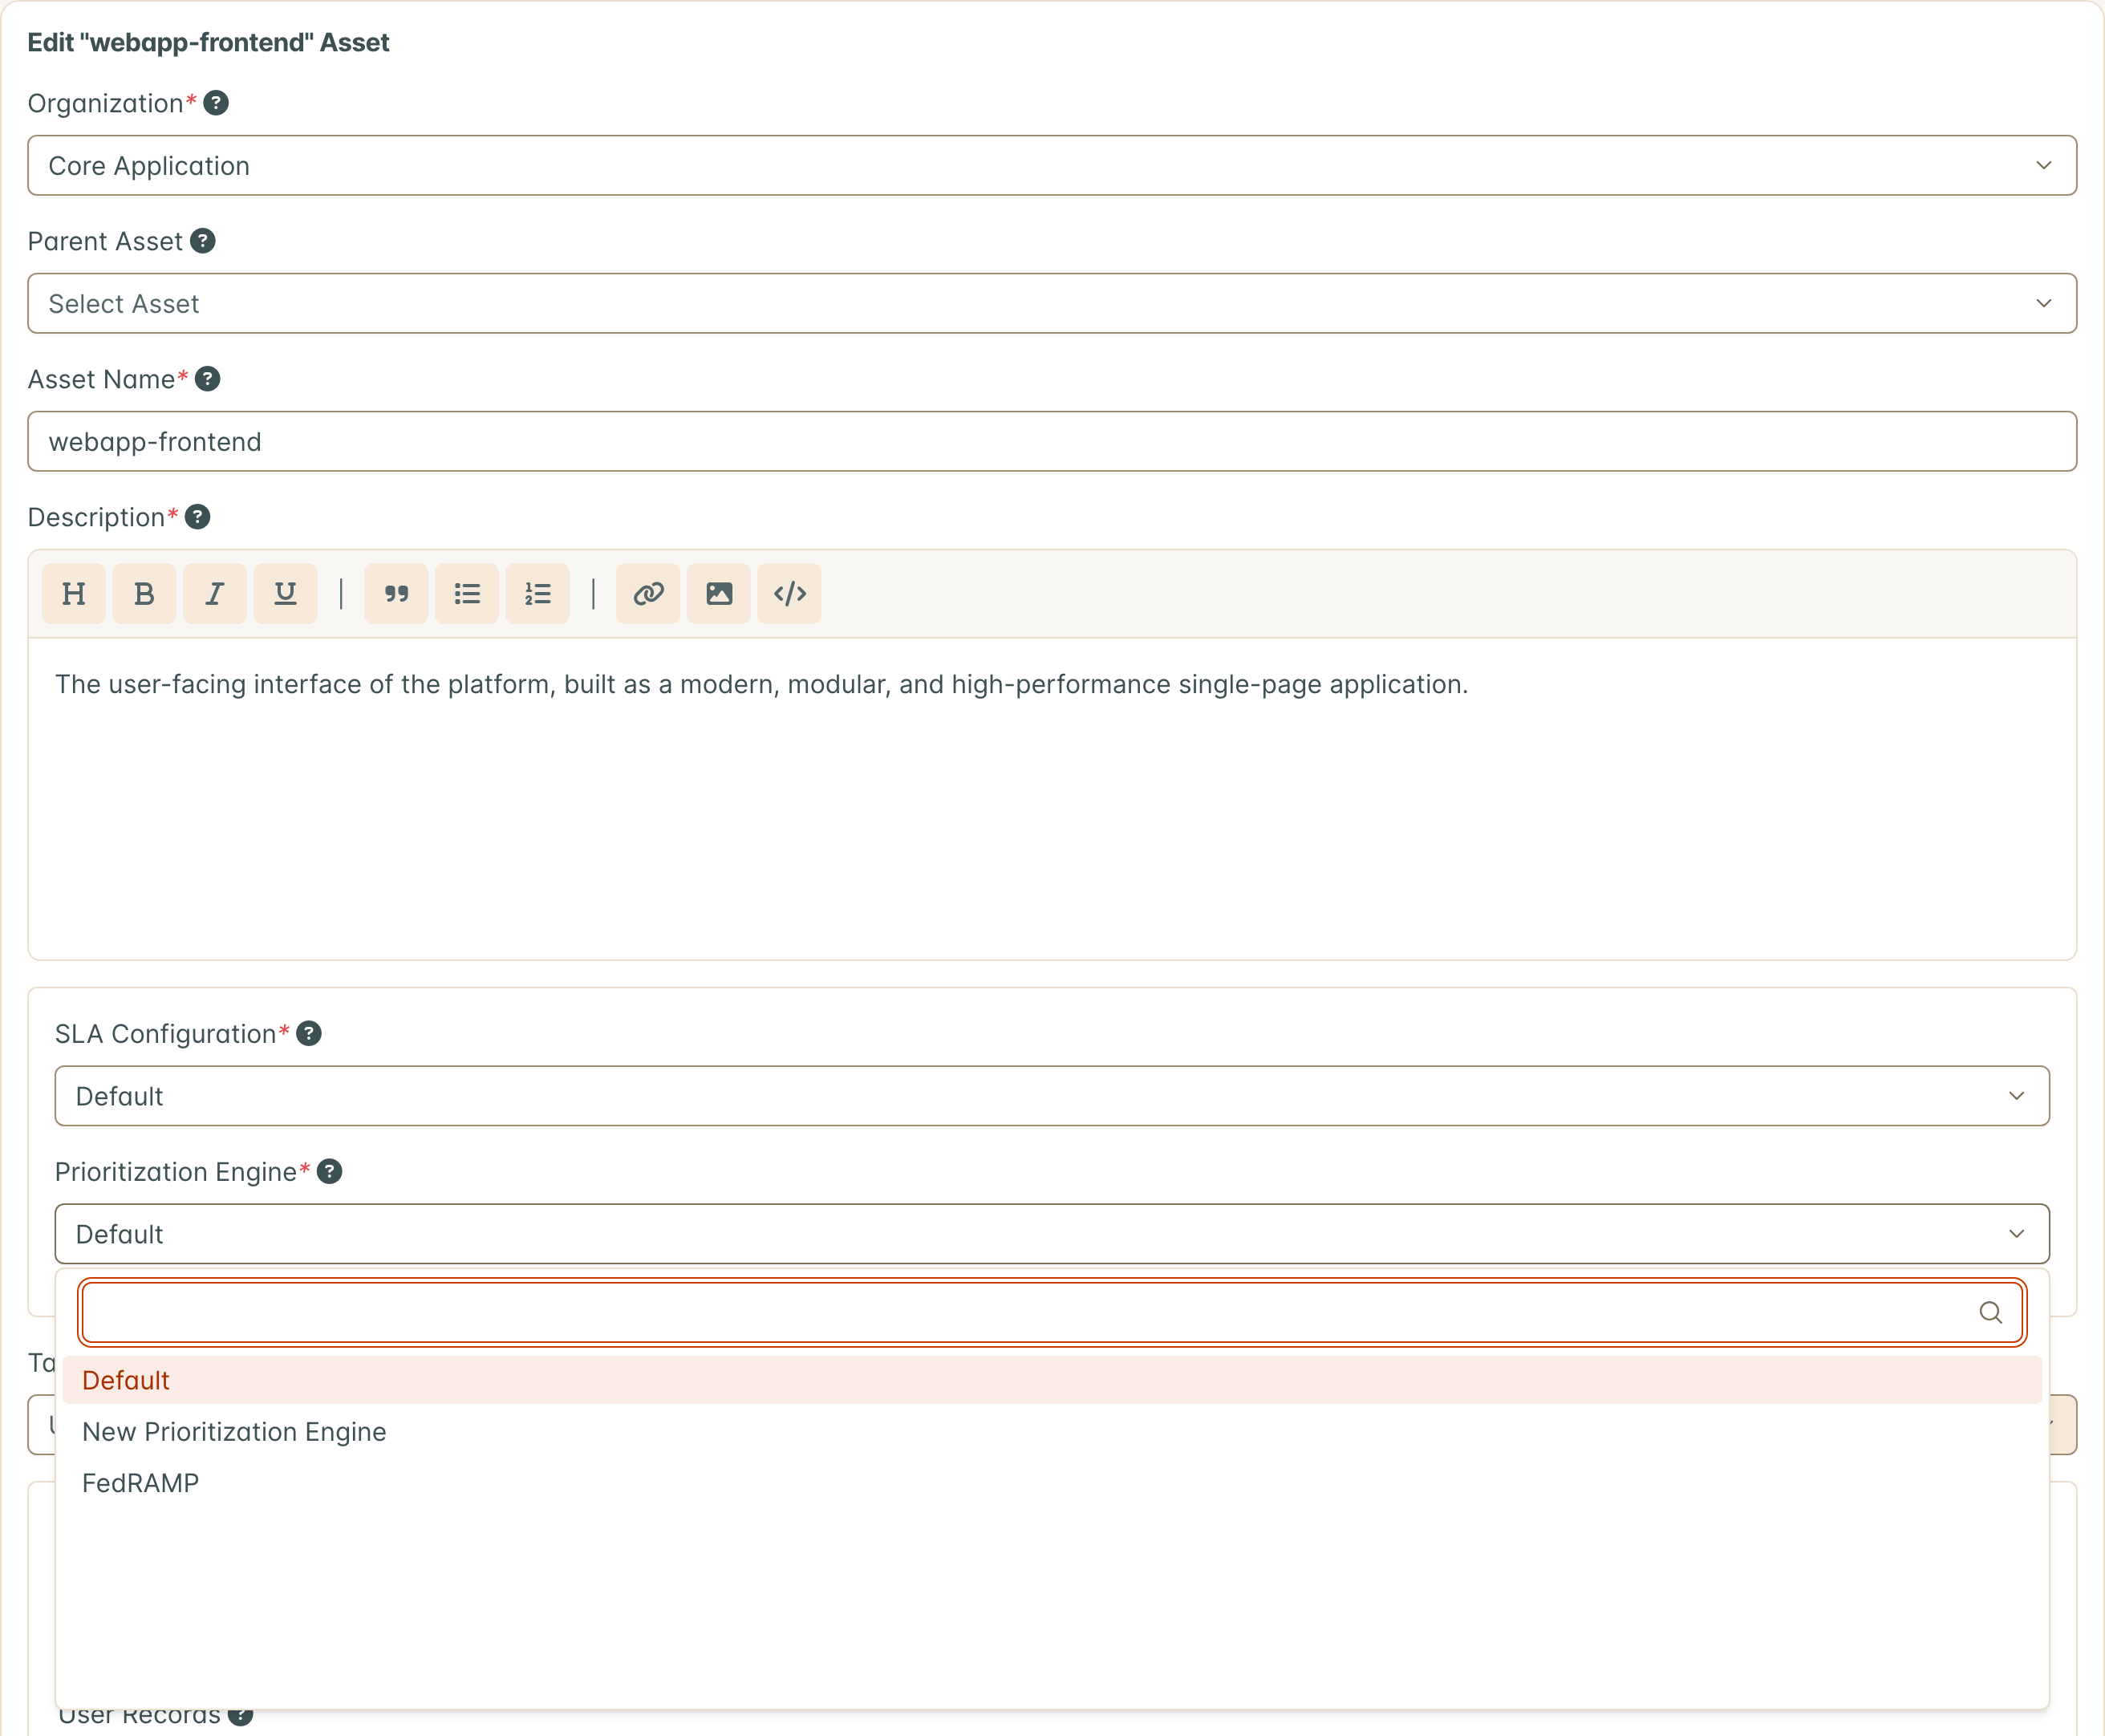2105x1736 pixels.
Task: Click the search magnifier in dropdown
Action: 1990,1312
